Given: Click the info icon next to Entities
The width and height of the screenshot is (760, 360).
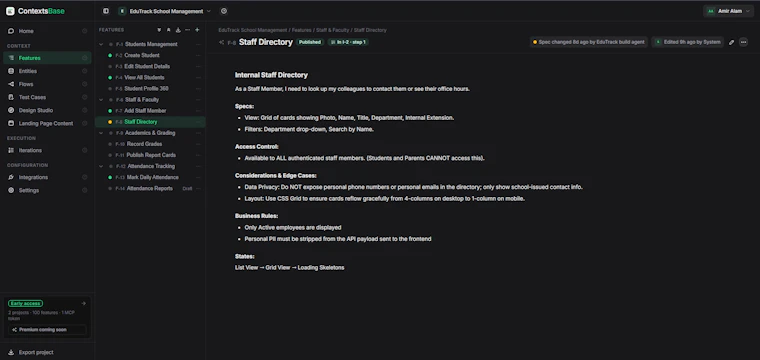Looking at the screenshot, I should [85, 71].
